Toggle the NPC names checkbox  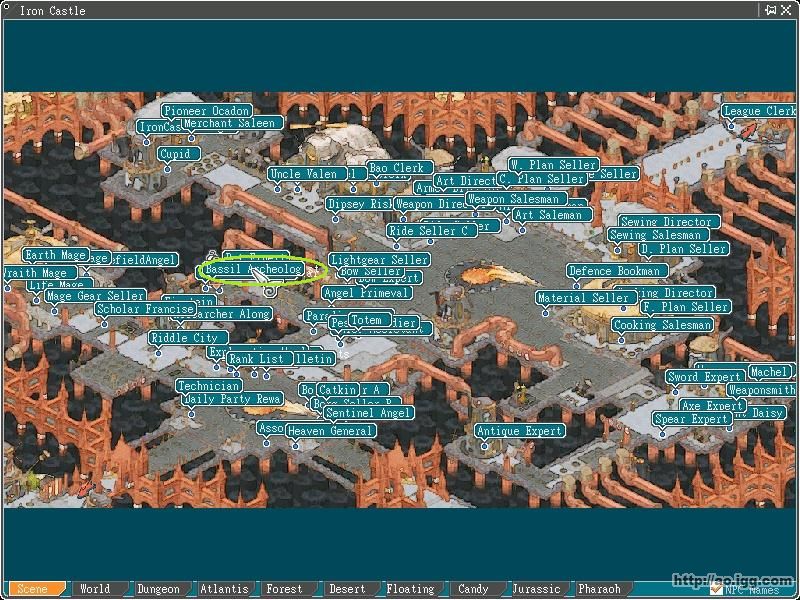tap(716, 590)
